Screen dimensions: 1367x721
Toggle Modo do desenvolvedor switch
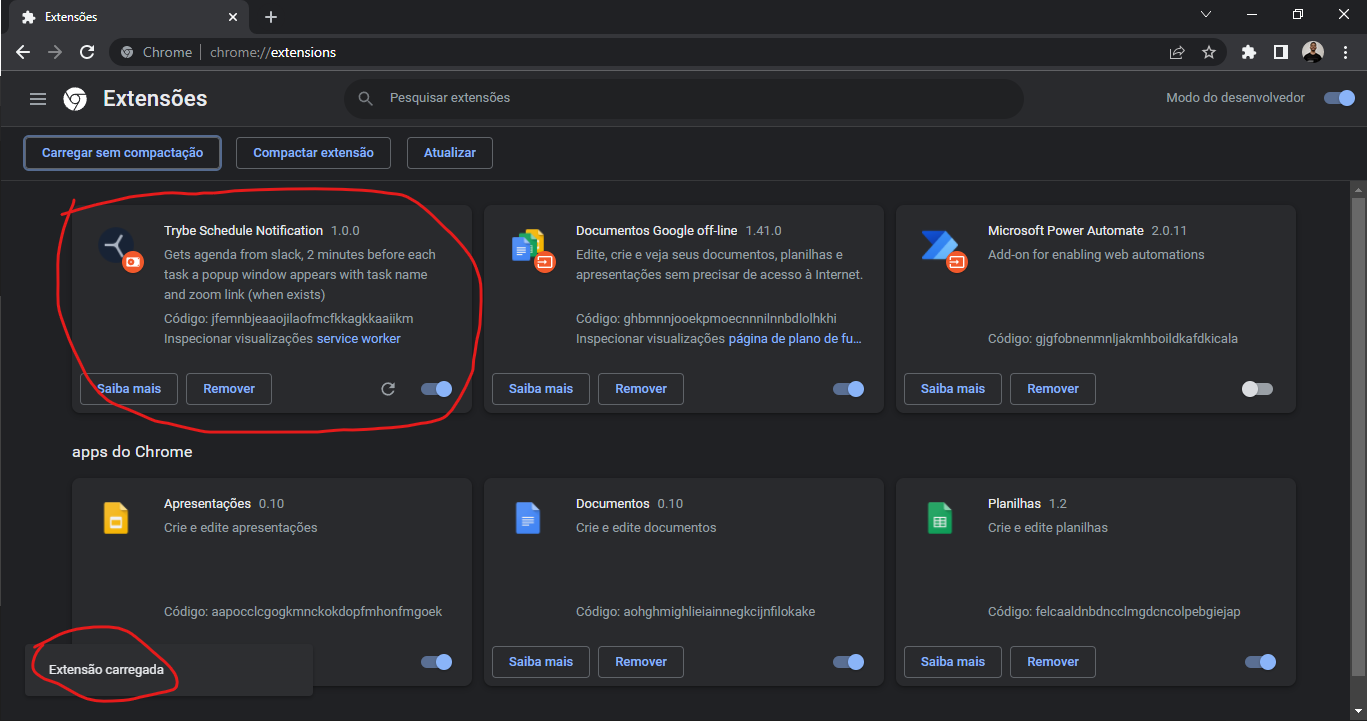click(1339, 98)
